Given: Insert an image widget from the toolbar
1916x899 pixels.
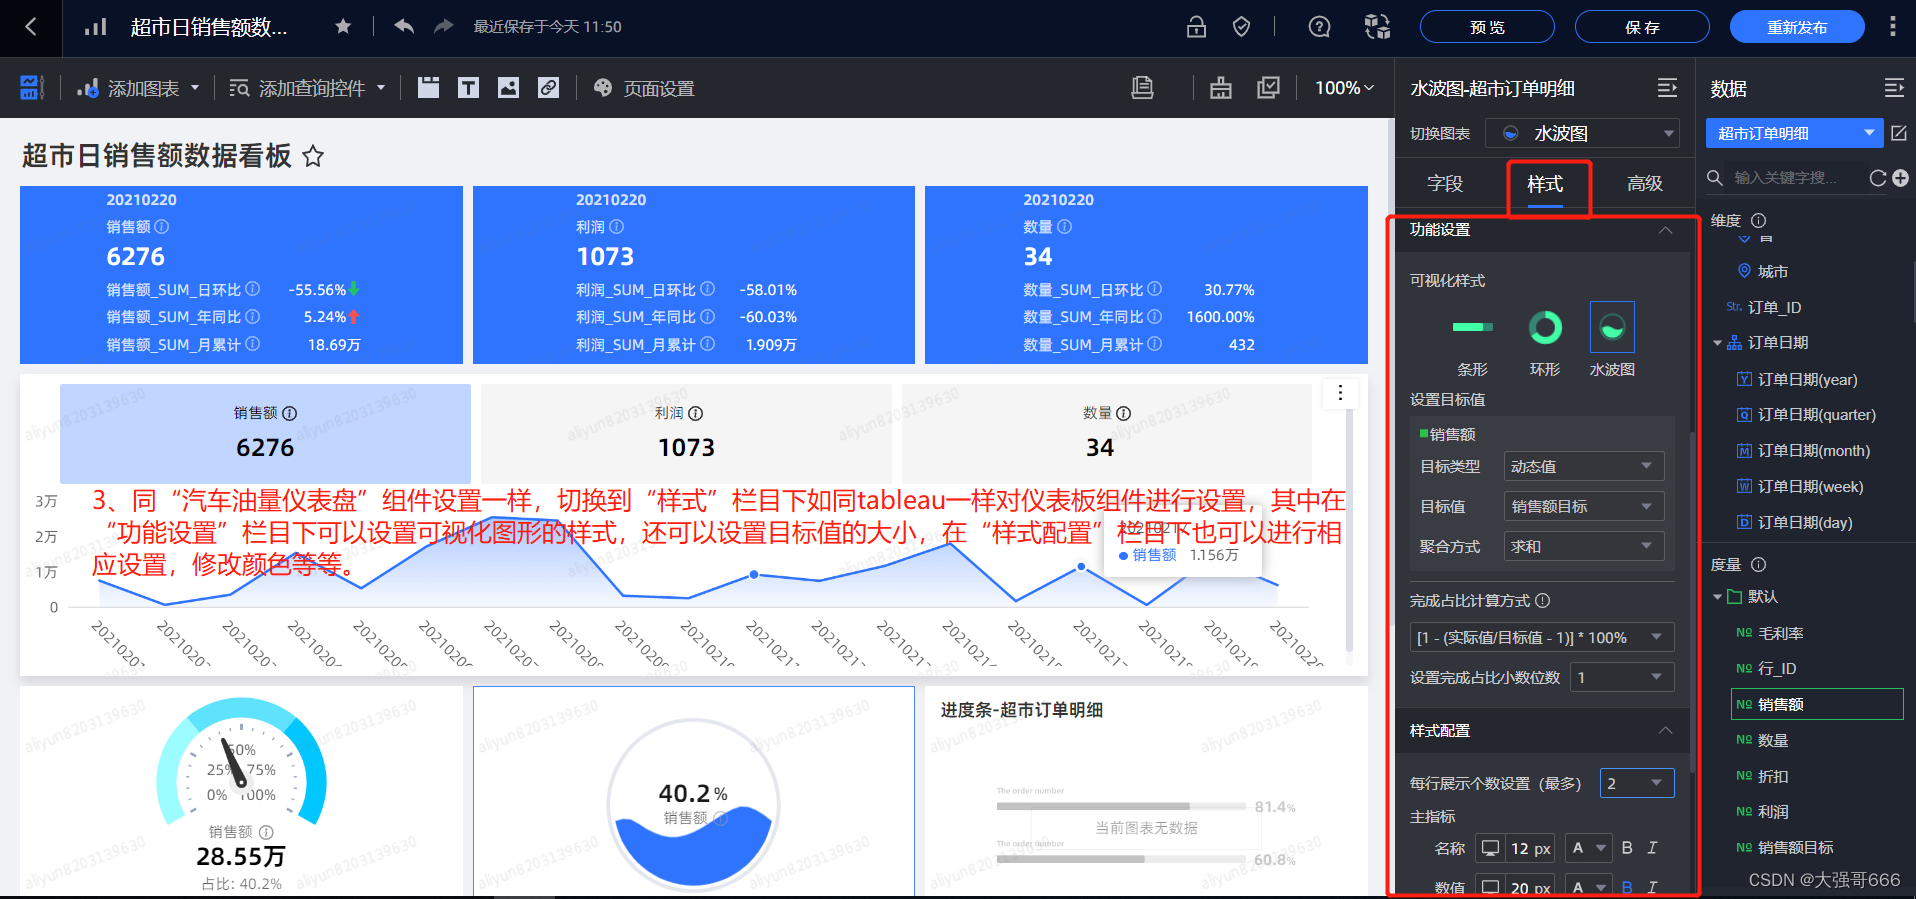Looking at the screenshot, I should (x=508, y=88).
